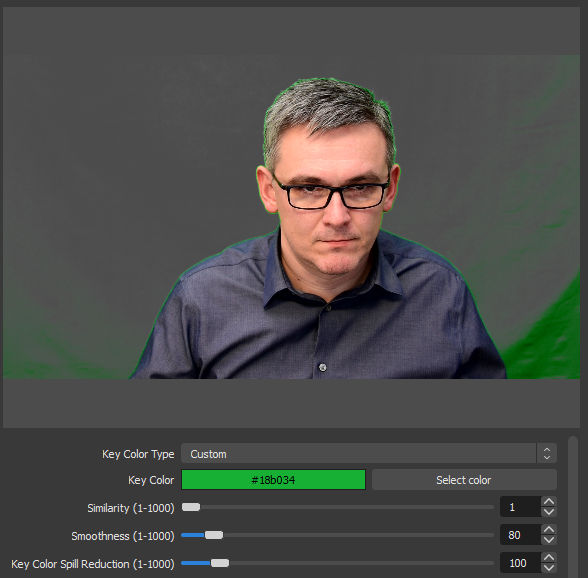Click the Similarity slider handle
The width and height of the screenshot is (588, 578).
191,507
